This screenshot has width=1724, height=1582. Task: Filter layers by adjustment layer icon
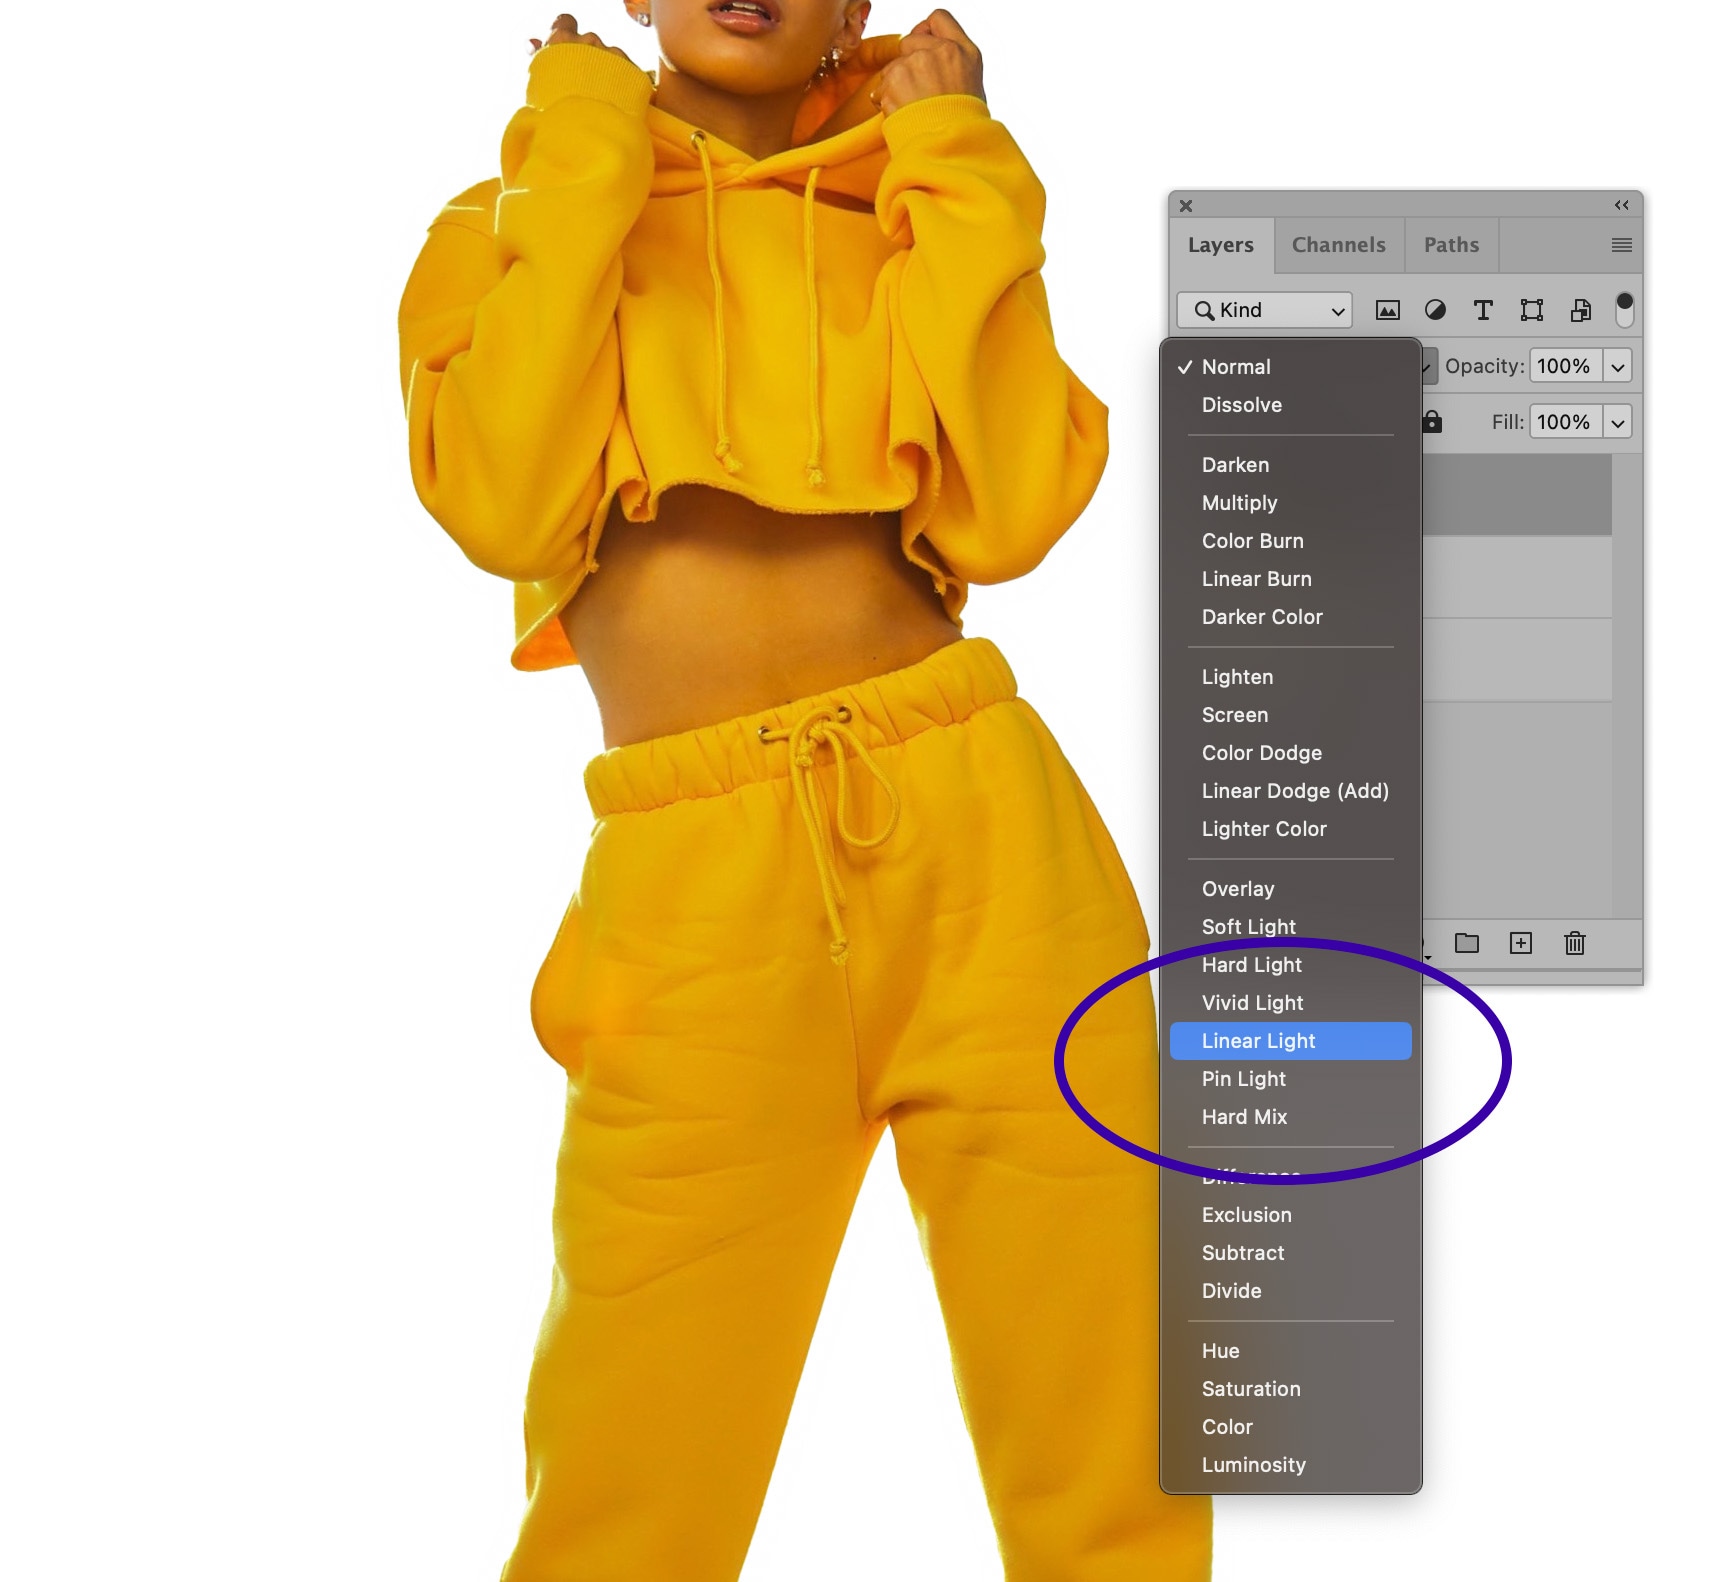[1435, 310]
